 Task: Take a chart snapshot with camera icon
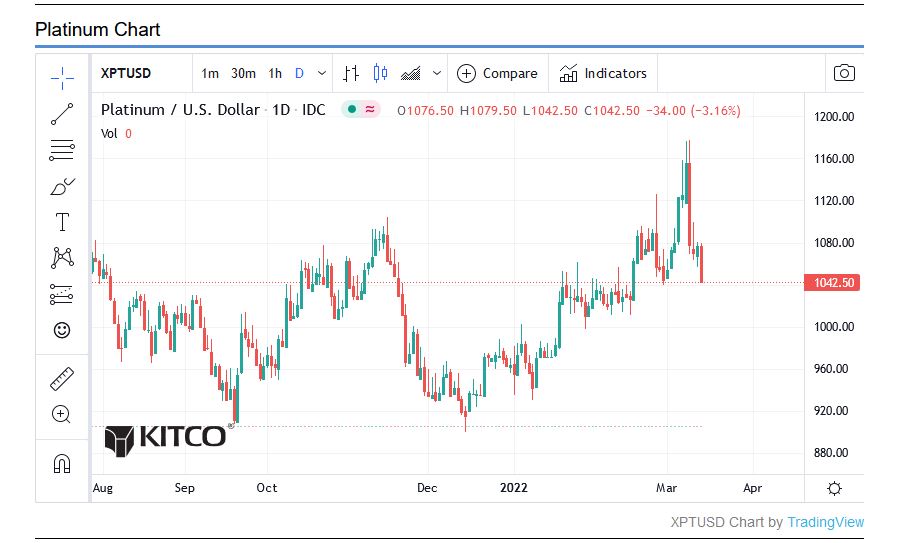[844, 73]
